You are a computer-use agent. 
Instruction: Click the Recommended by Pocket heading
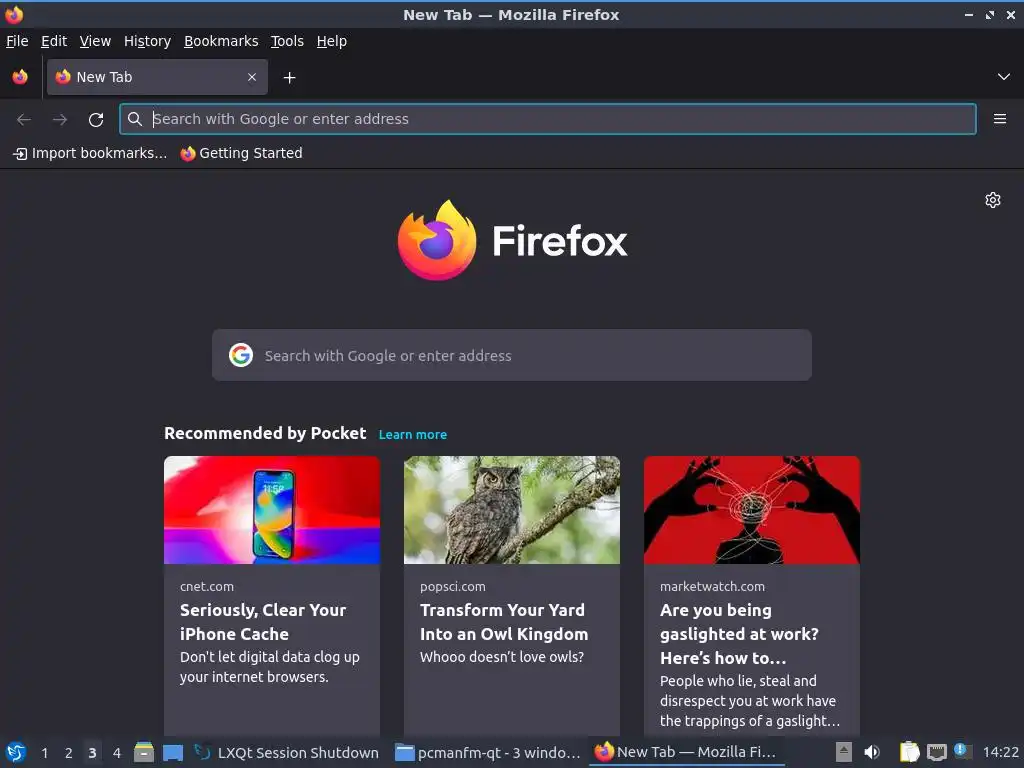tap(265, 434)
